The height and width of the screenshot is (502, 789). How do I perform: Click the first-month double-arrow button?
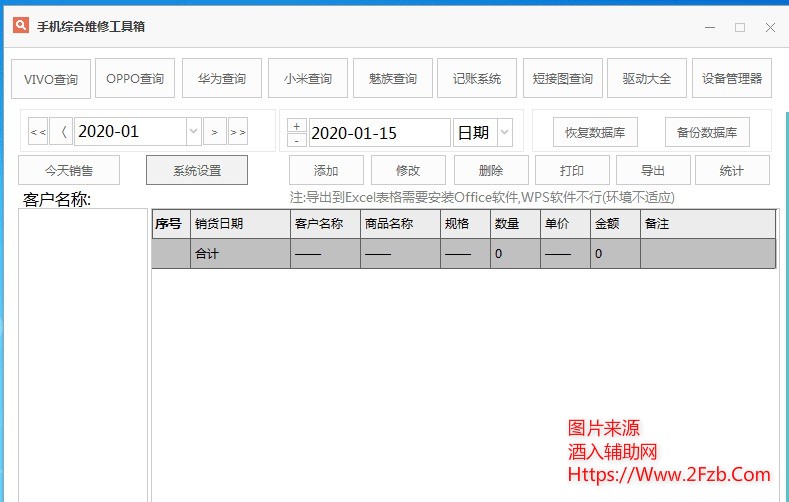click(38, 132)
